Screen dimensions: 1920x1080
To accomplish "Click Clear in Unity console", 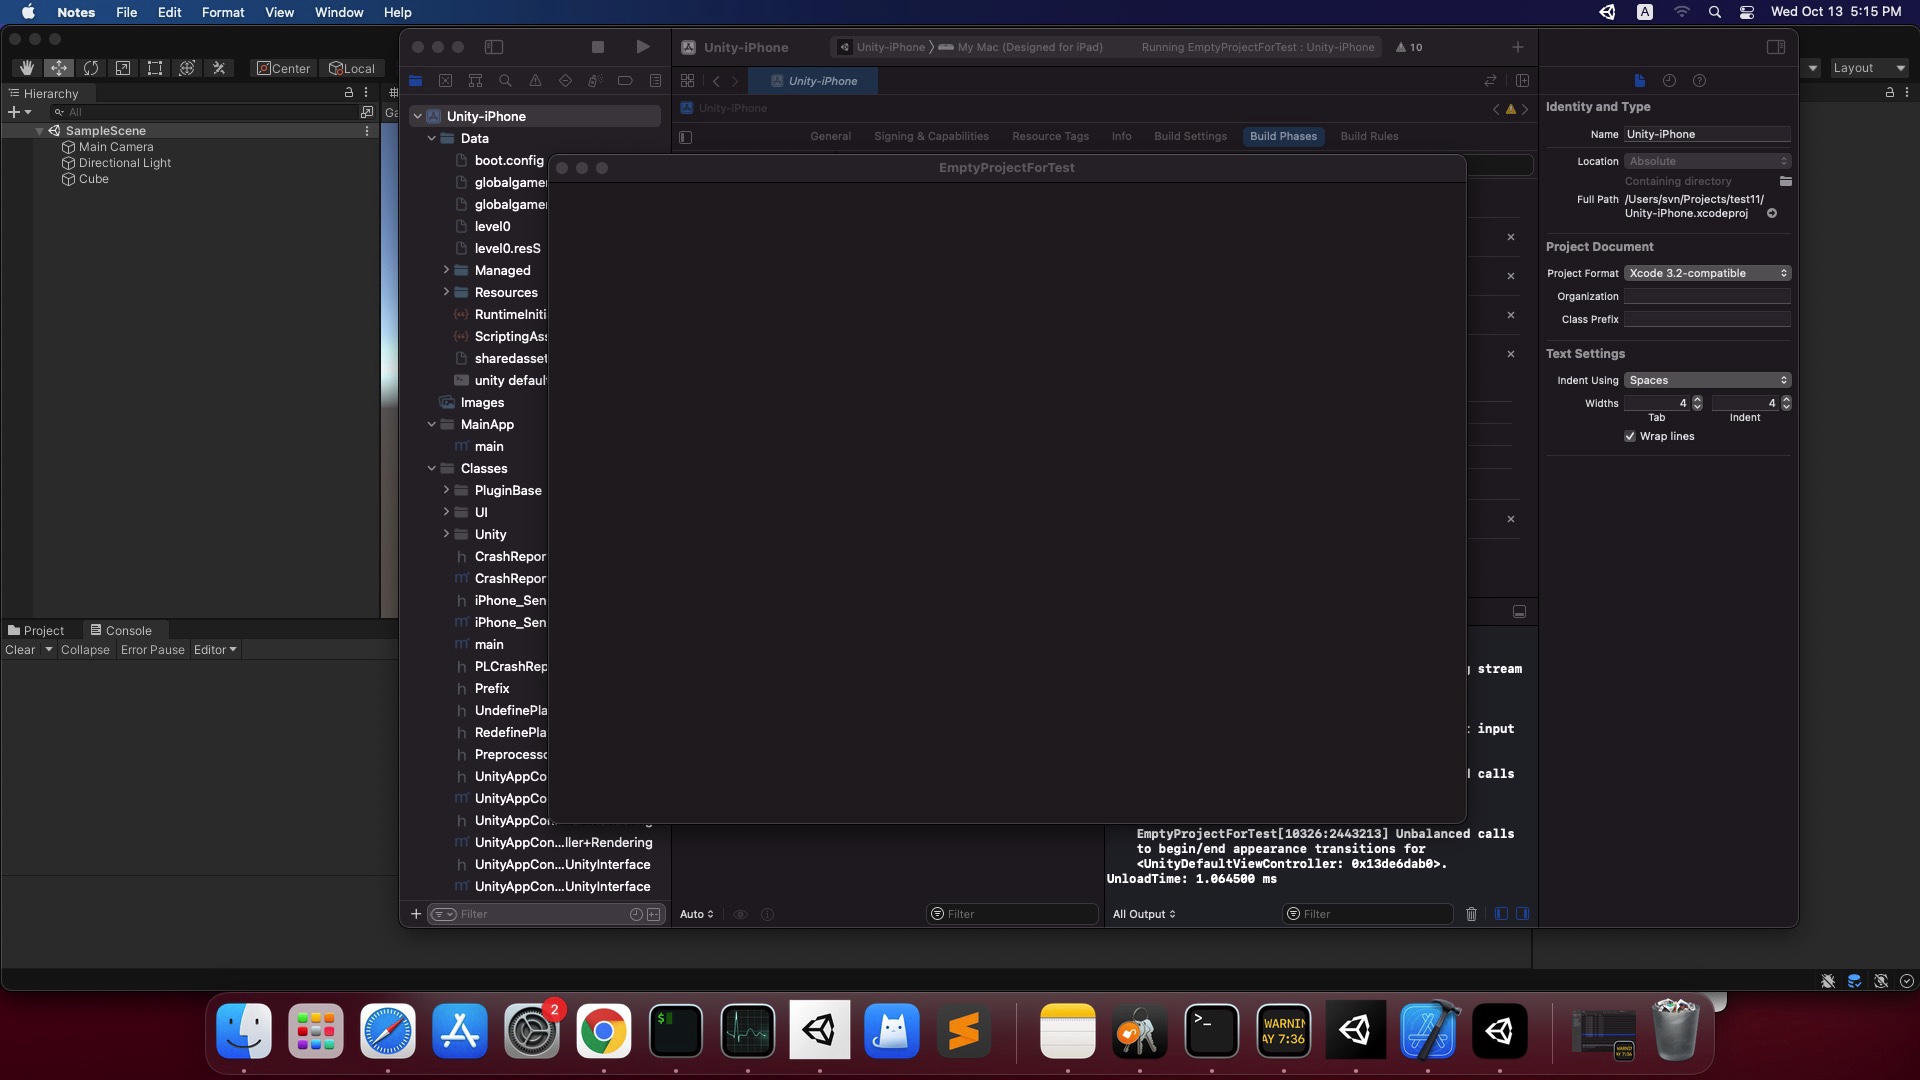I will click(20, 650).
